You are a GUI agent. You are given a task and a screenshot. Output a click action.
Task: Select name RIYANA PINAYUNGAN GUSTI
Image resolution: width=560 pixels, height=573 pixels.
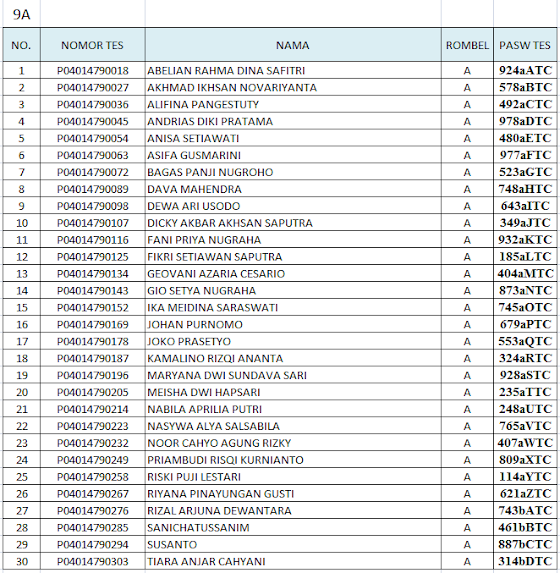point(220,494)
